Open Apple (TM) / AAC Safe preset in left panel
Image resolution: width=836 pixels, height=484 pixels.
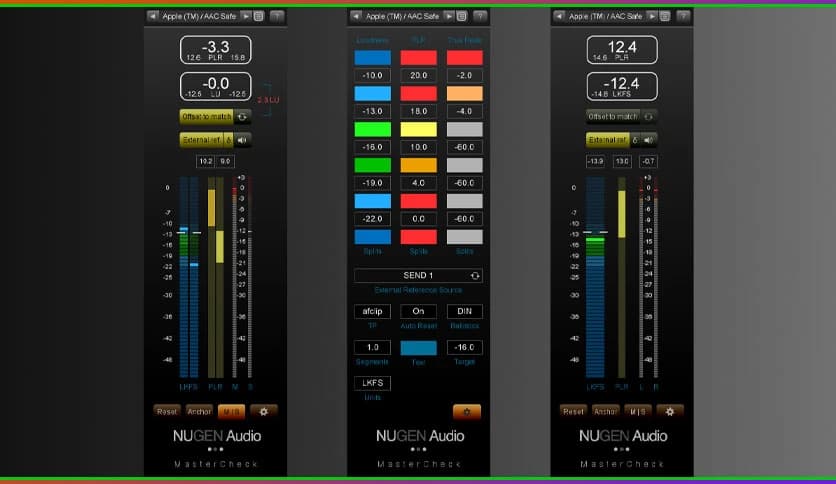pos(199,17)
